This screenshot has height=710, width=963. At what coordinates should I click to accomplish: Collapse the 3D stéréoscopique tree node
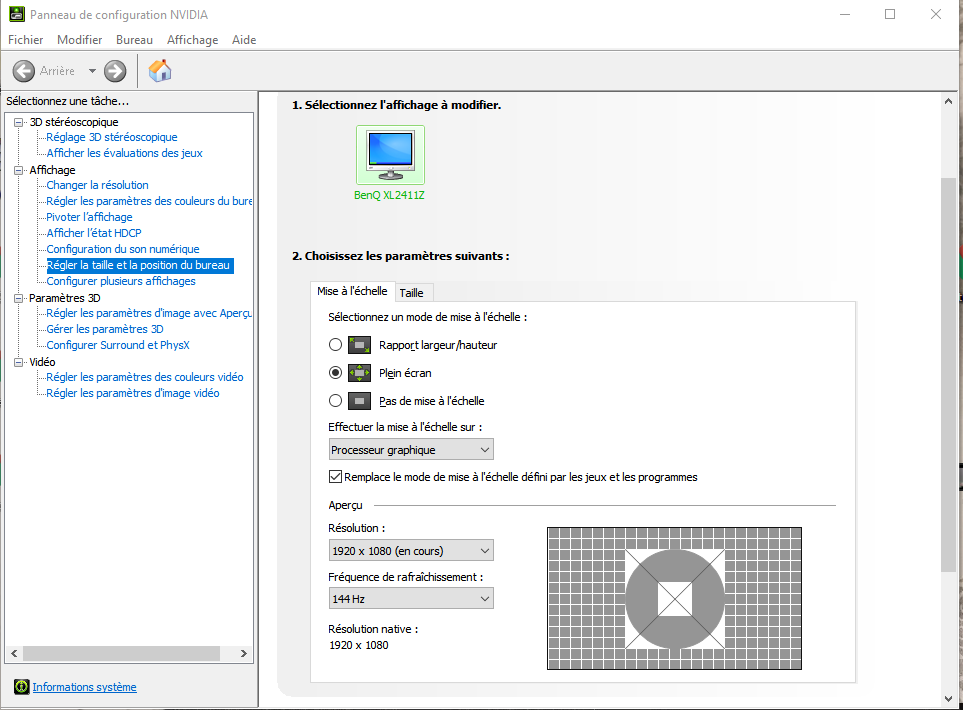click(x=18, y=122)
